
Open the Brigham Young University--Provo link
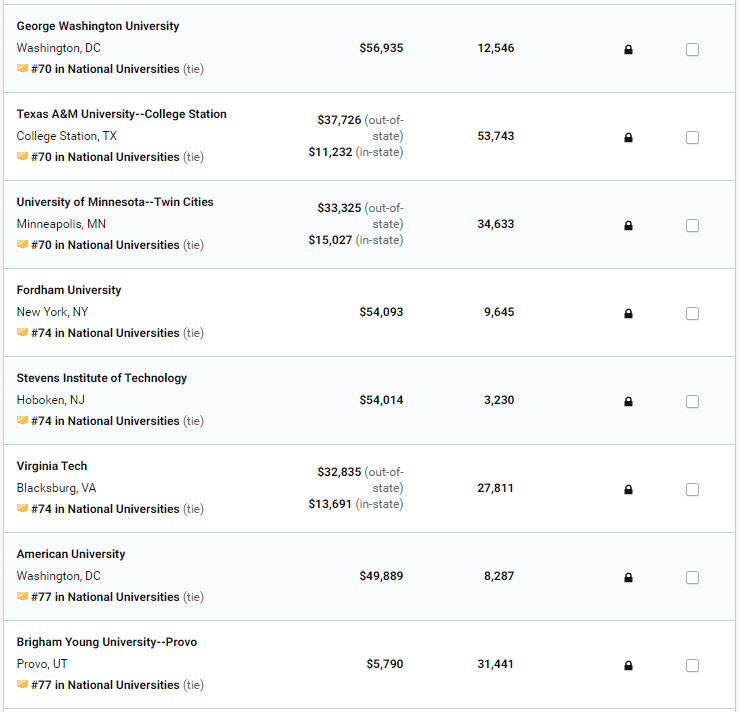coord(106,642)
